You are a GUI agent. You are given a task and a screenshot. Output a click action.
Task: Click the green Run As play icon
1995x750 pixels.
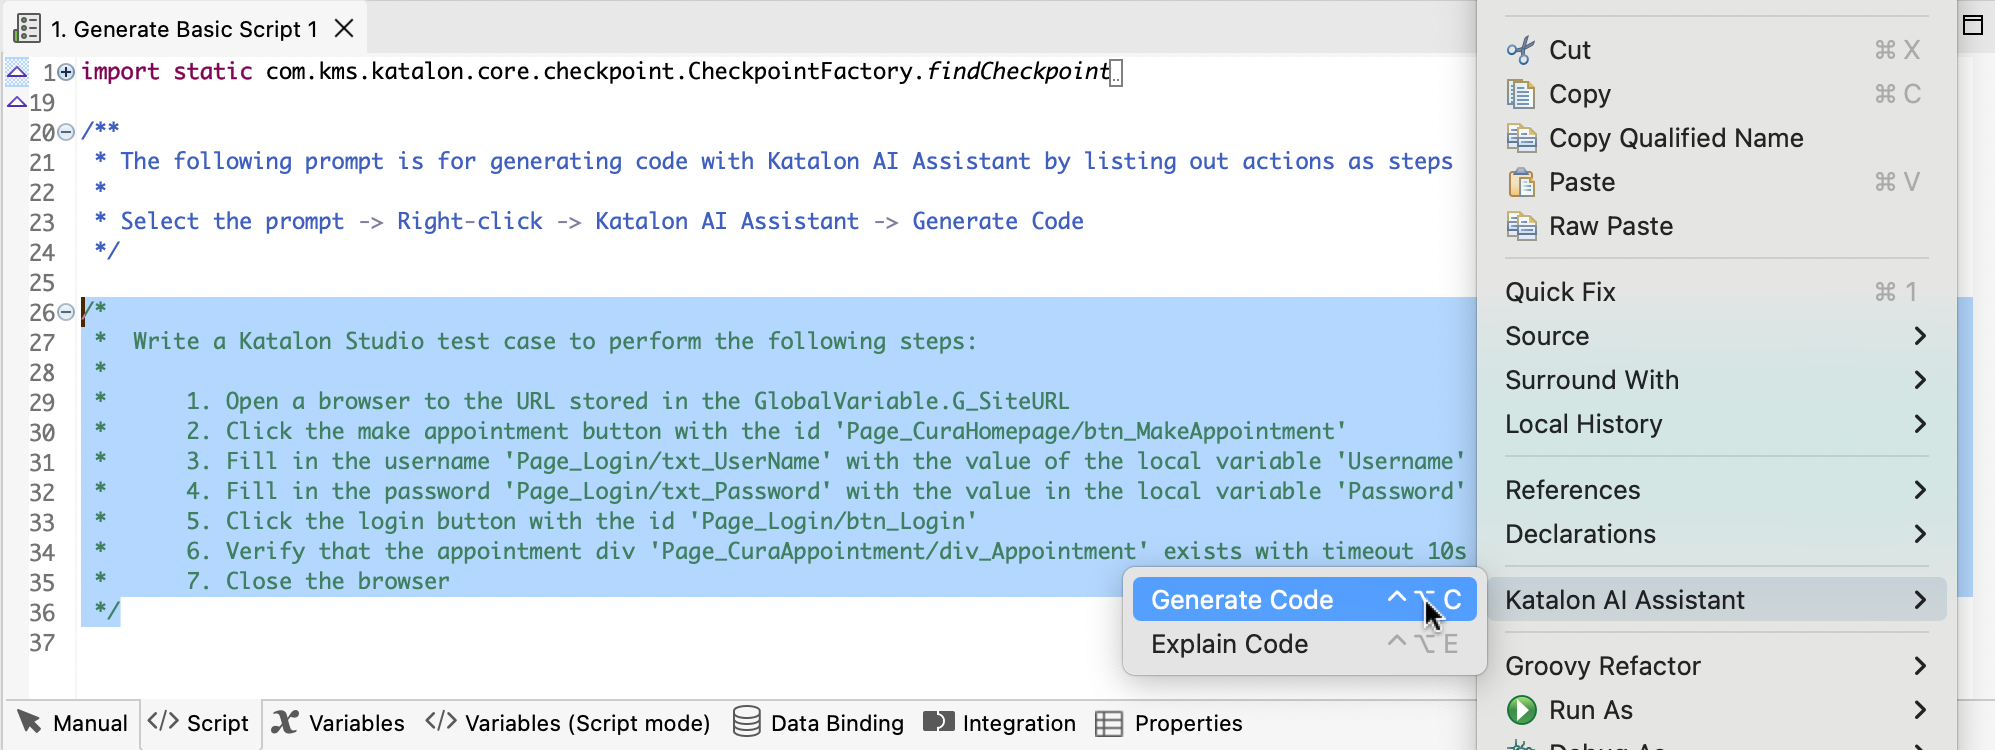[1521, 710]
